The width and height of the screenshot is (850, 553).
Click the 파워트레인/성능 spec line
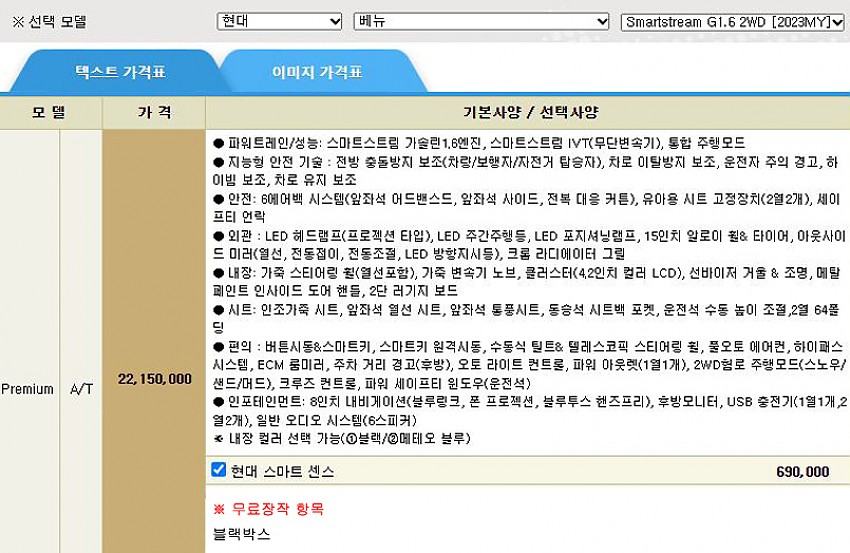pos(478,143)
